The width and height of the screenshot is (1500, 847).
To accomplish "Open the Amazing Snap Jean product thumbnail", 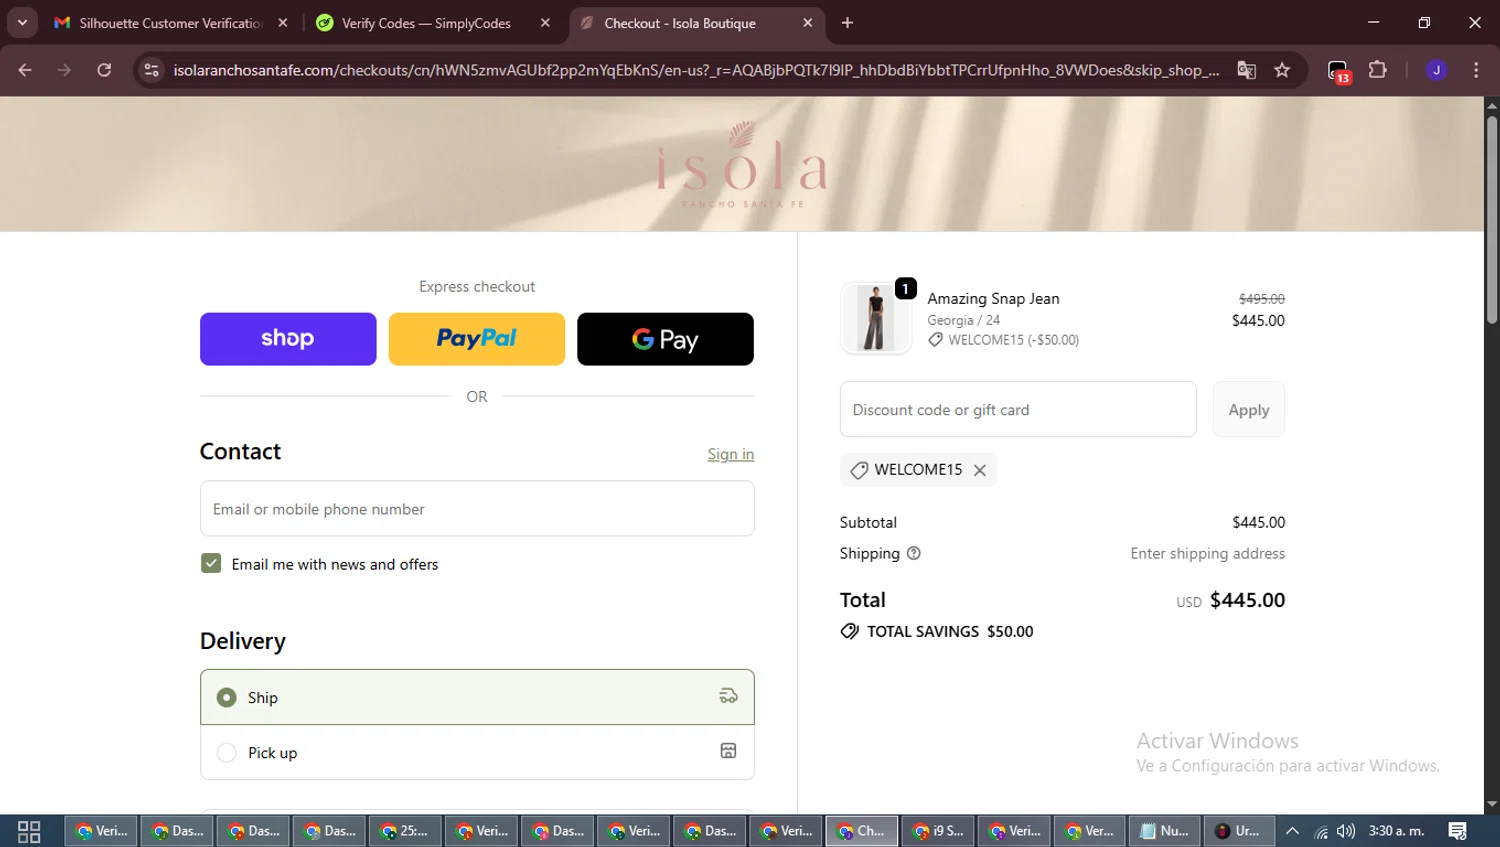I will click(x=875, y=318).
